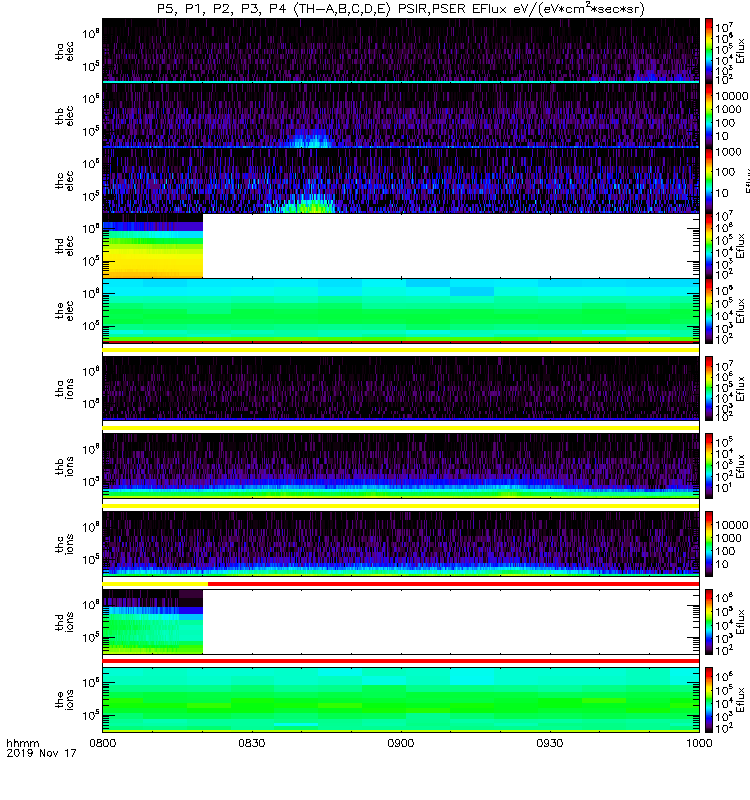
Task: Click the thb ions spectrogram panel
Action: coord(401,466)
